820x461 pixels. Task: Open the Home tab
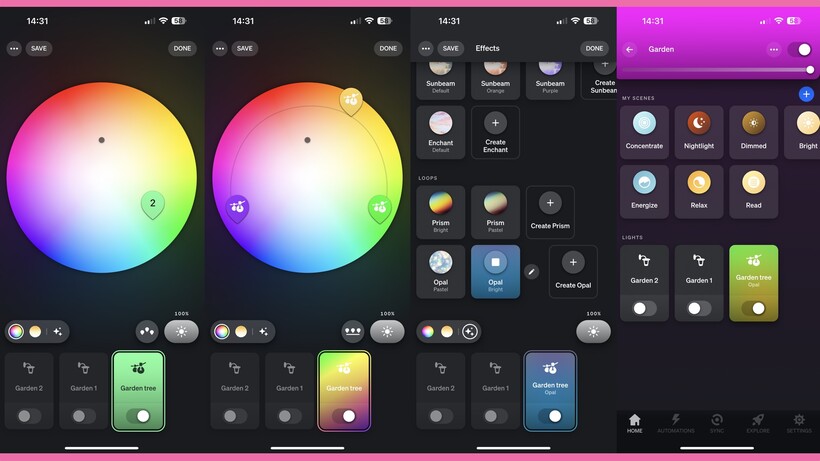(x=634, y=424)
